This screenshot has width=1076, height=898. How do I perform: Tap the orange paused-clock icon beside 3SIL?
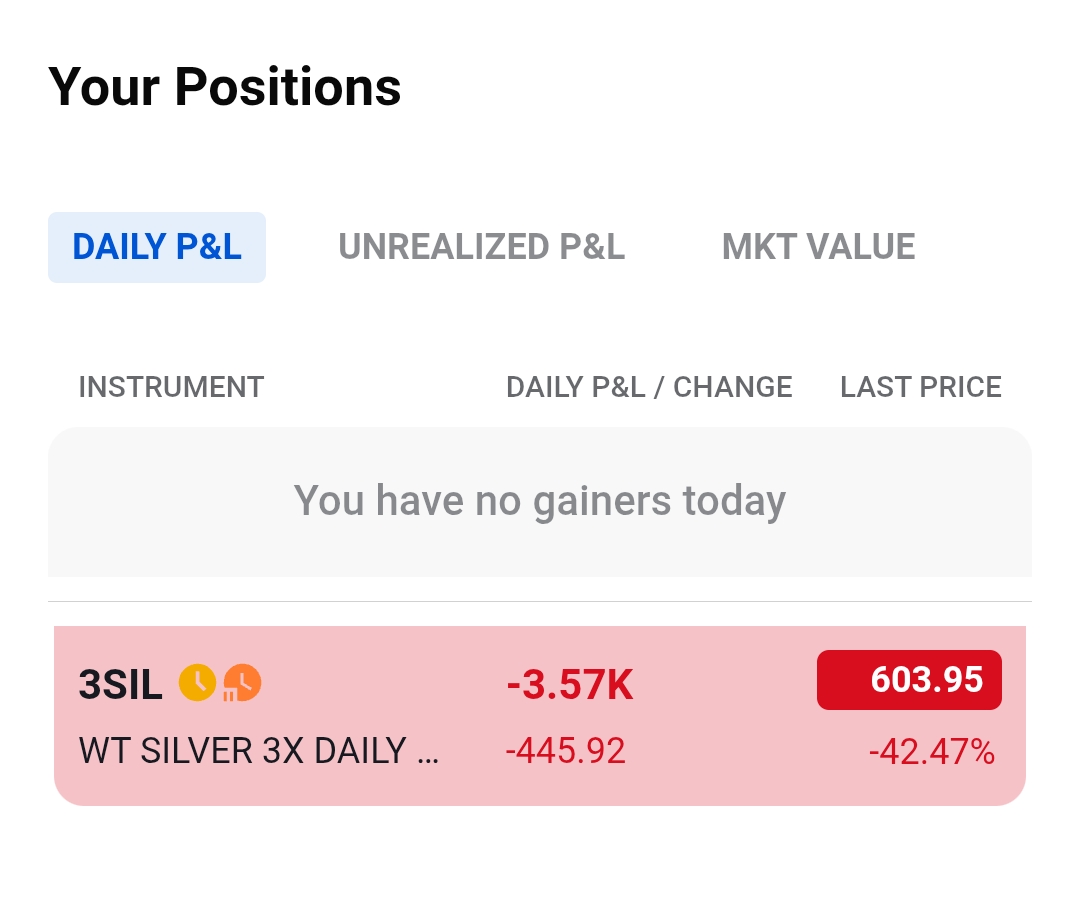coord(242,683)
